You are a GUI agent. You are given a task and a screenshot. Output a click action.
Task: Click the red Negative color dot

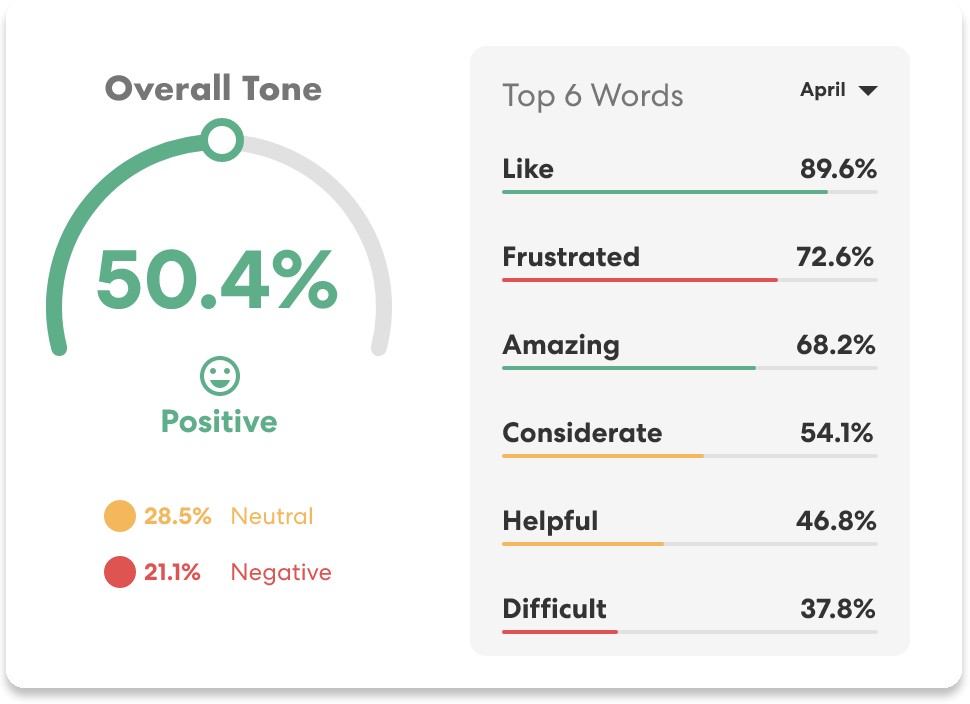click(119, 573)
